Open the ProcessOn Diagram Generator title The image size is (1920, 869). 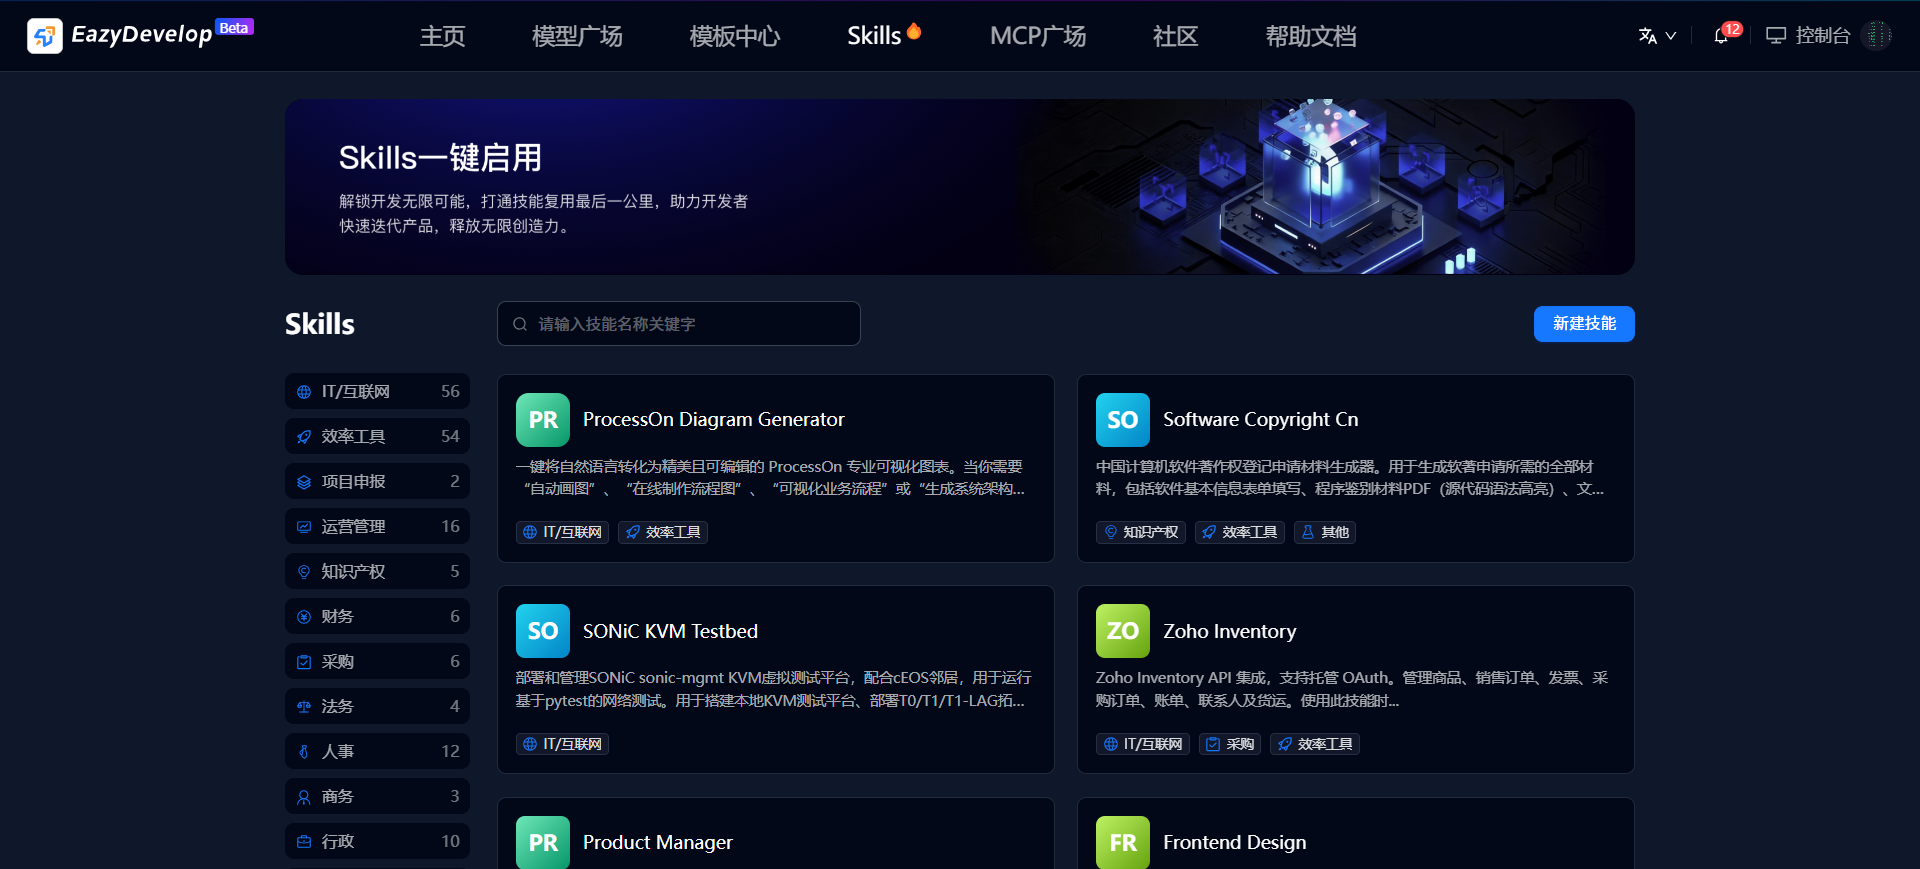click(714, 420)
